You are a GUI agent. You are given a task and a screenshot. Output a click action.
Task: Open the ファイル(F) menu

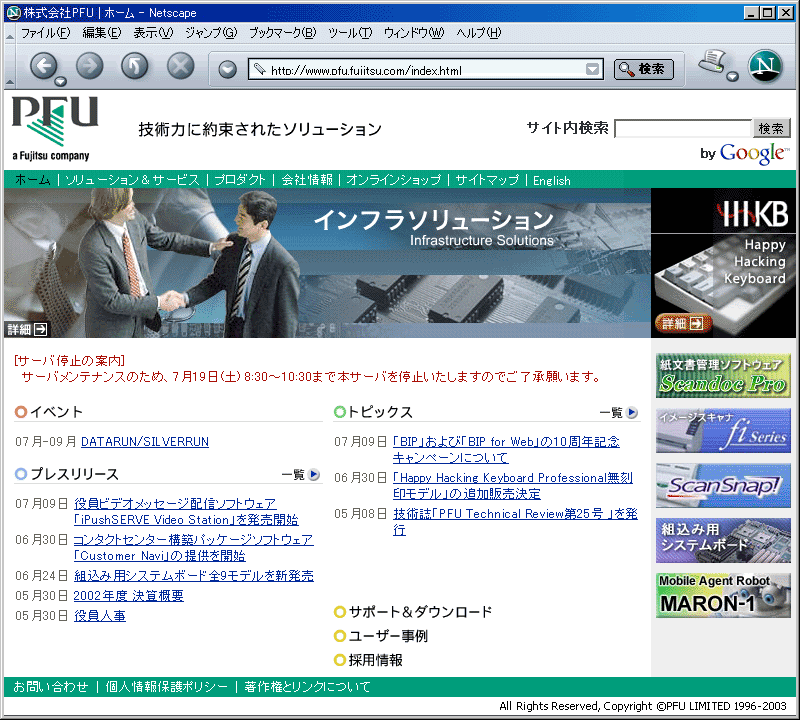(x=45, y=33)
